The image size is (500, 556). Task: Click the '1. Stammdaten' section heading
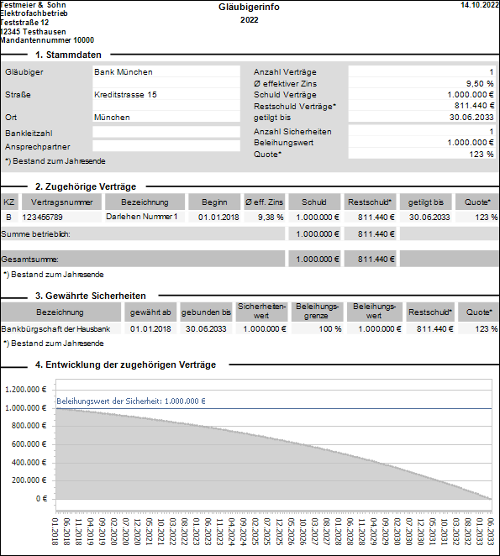(68, 55)
